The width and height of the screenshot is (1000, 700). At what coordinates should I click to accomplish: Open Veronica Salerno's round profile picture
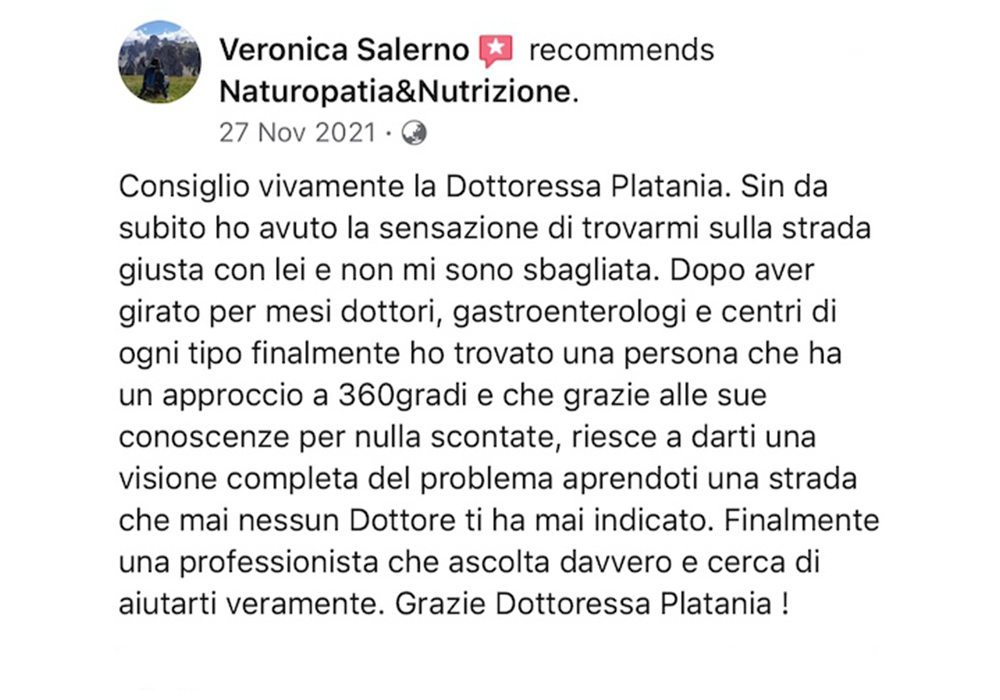click(159, 62)
